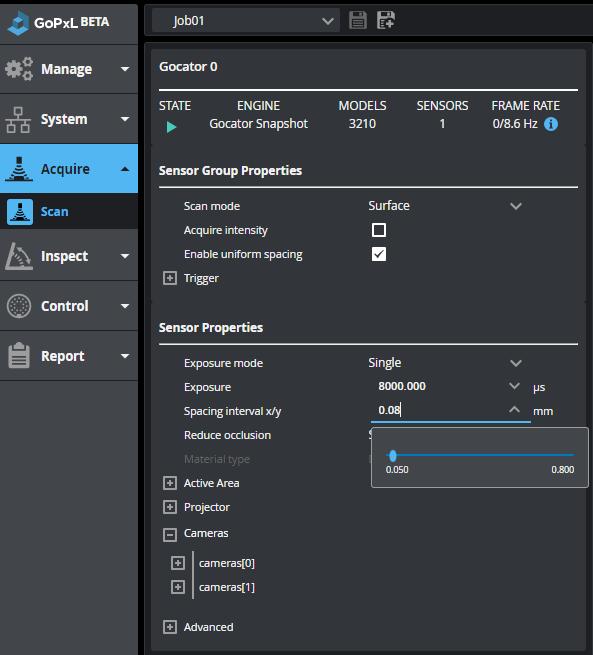The image size is (593, 655).
Task: Open the System menu
Action: pyautogui.click(x=69, y=119)
